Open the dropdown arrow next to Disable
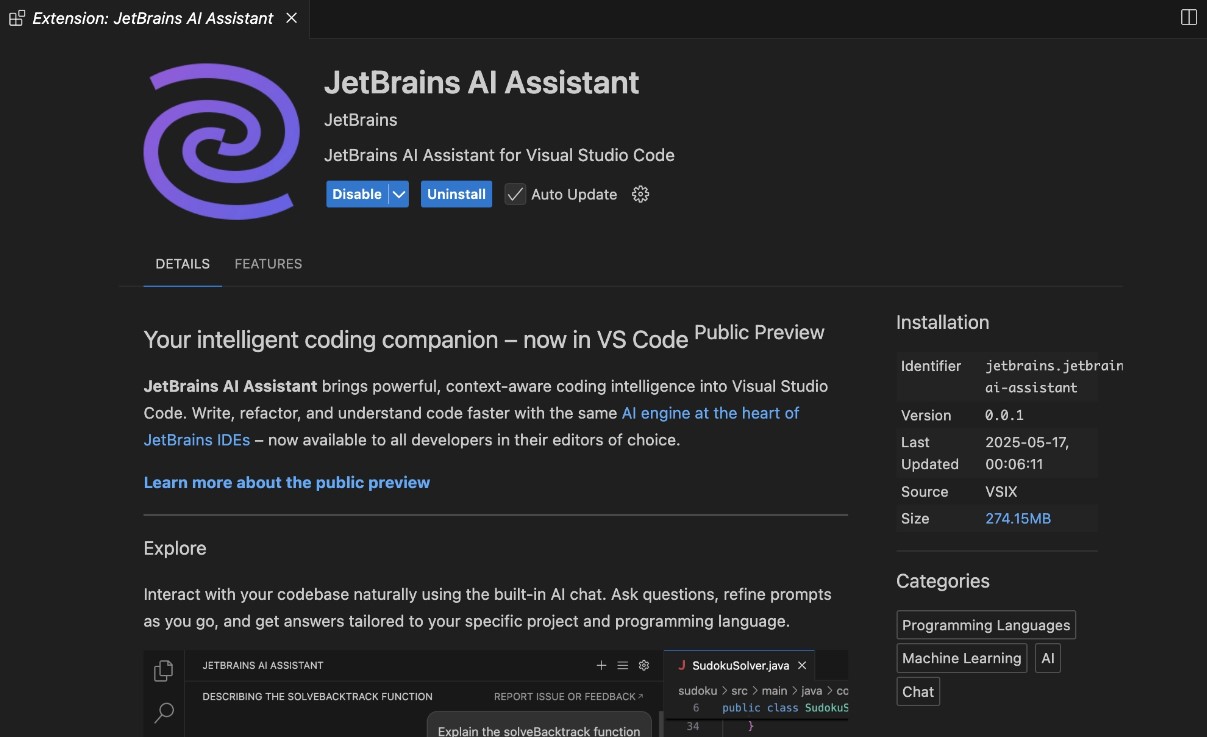This screenshot has height=737, width=1207. 399,194
